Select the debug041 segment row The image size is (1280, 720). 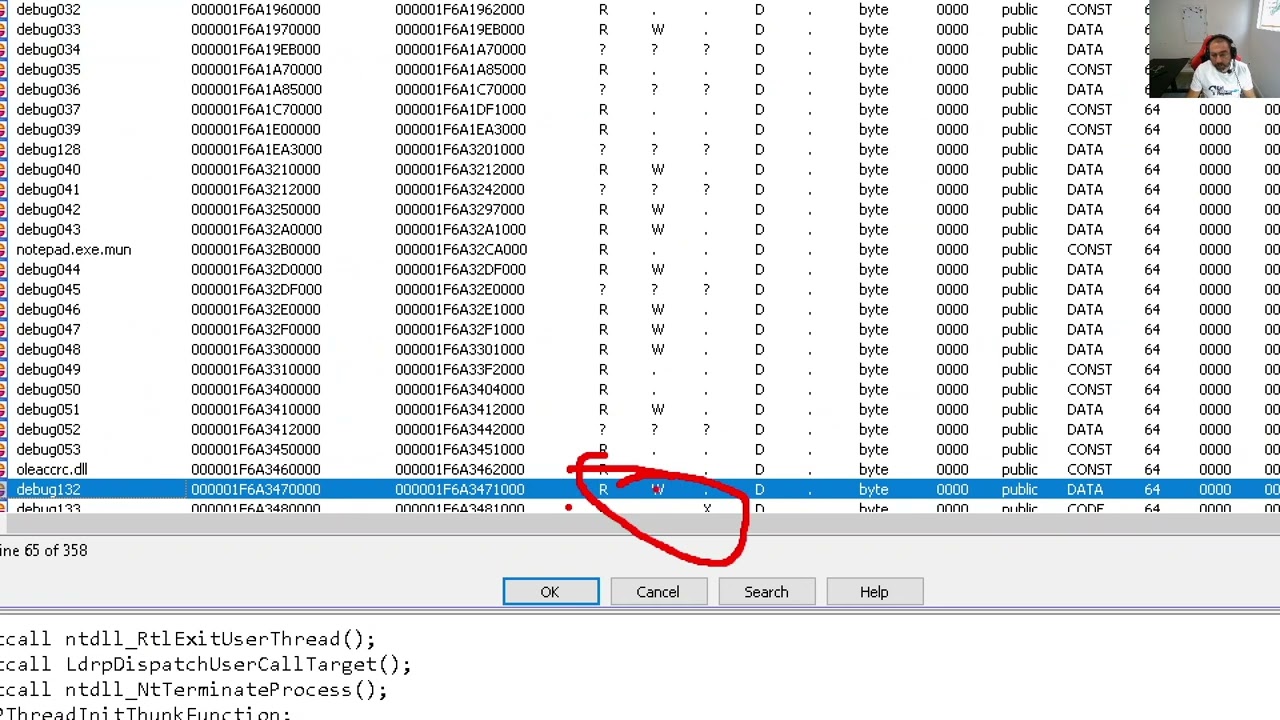click(x=640, y=189)
